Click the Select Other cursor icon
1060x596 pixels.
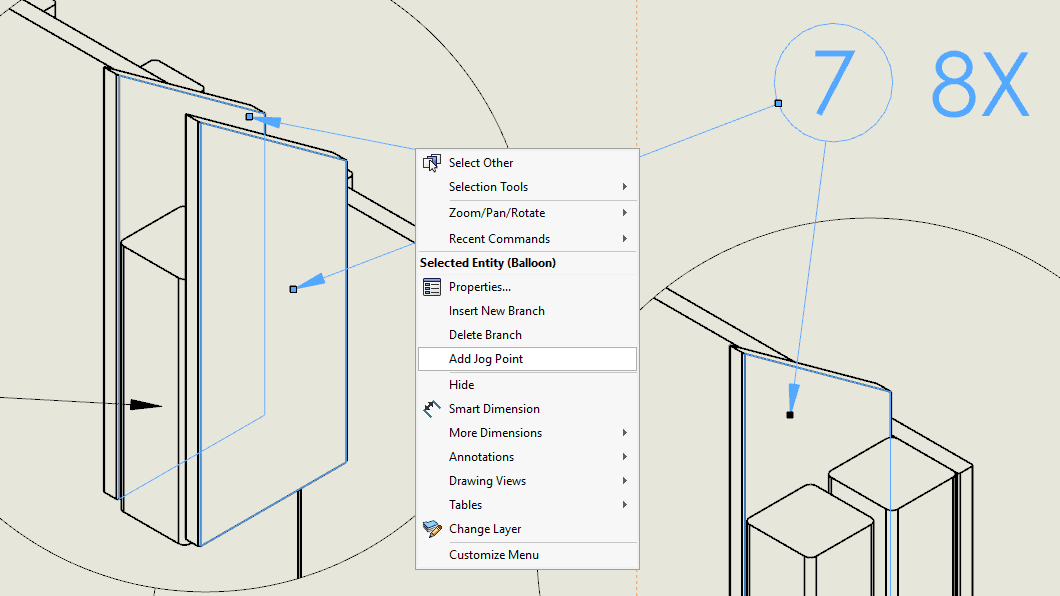tap(432, 163)
